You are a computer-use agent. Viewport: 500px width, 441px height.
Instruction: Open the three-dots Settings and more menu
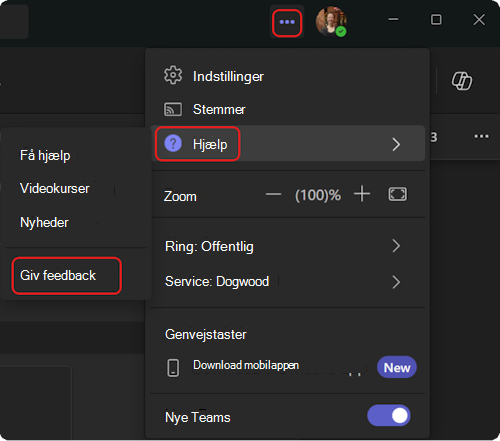tap(287, 22)
